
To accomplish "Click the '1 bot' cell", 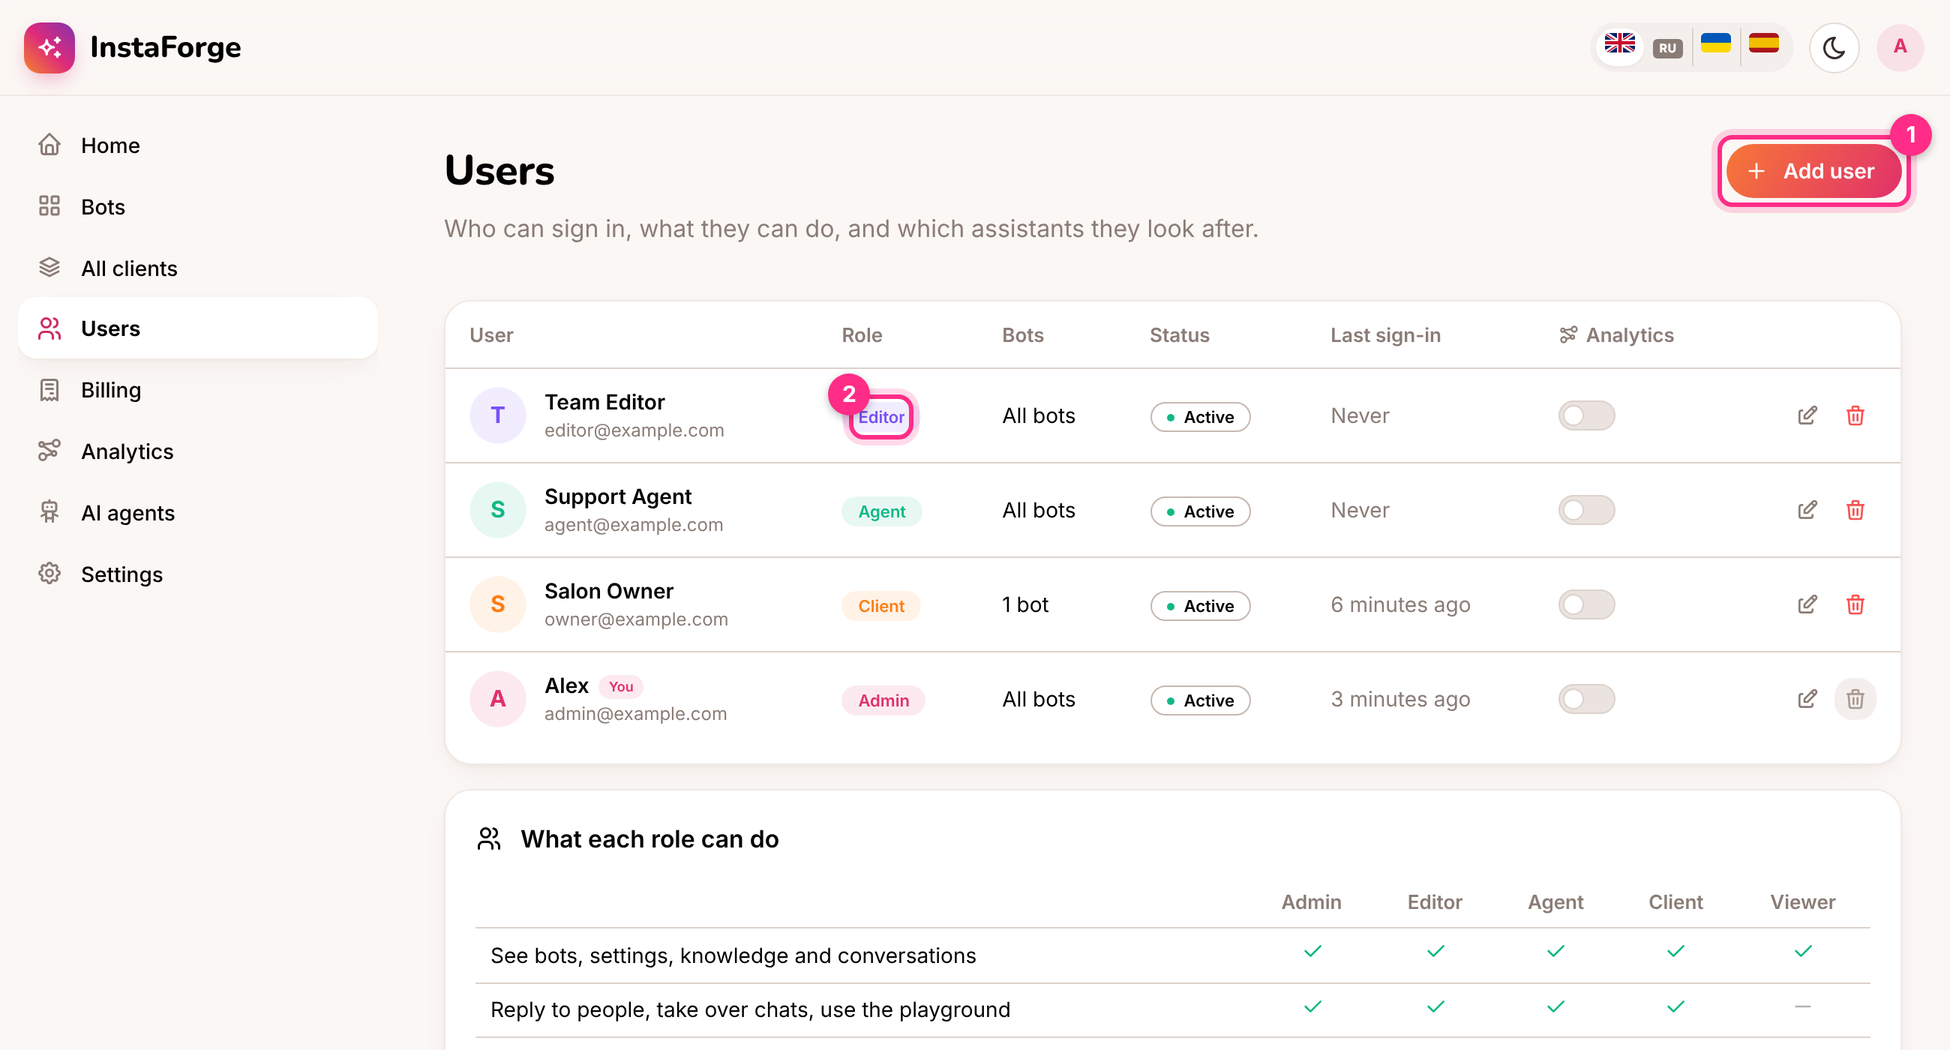I will tap(1025, 605).
